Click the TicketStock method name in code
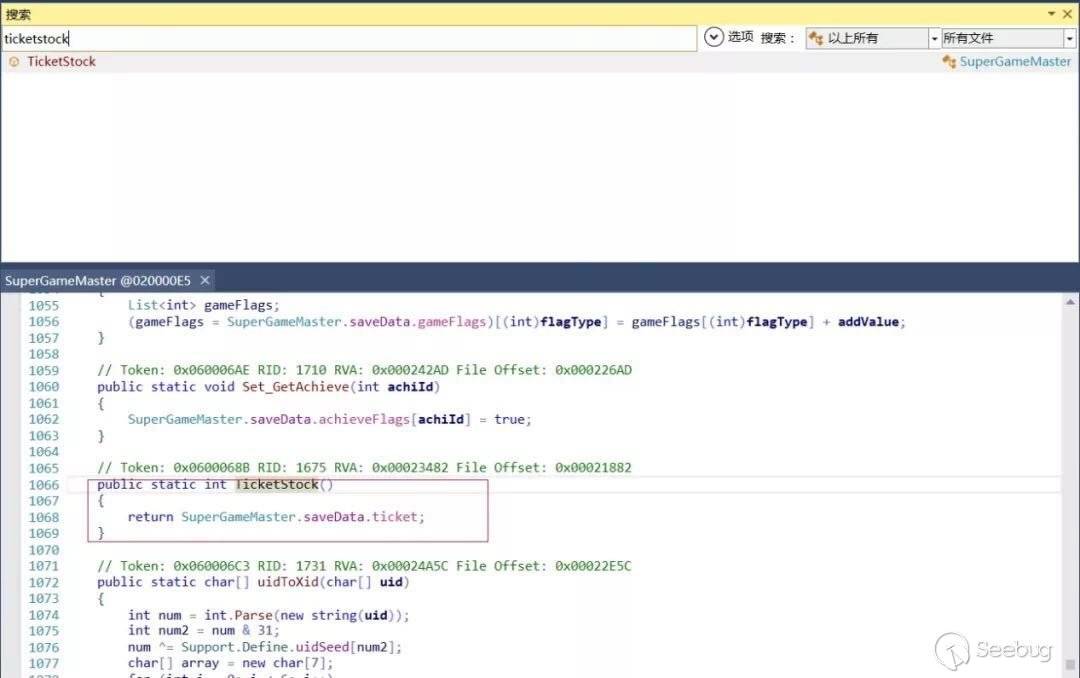The image size is (1080, 678). tap(277, 485)
